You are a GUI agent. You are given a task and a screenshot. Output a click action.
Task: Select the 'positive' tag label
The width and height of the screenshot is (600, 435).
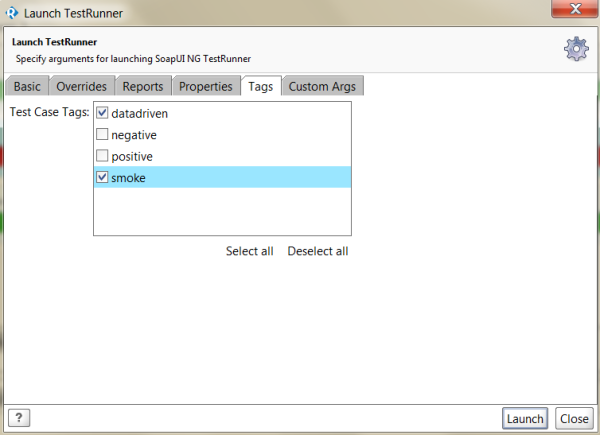pyautogui.click(x=132, y=156)
